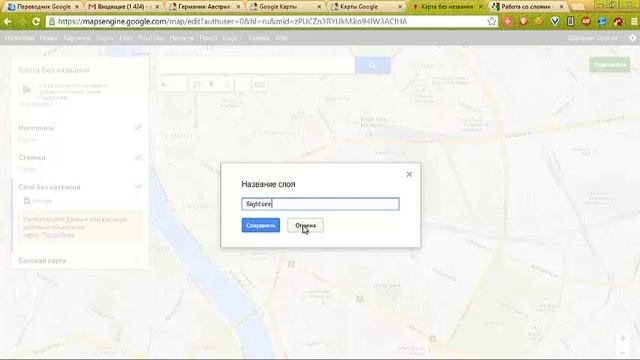Switch to the Германия-Австрия tab
The image size is (640, 360).
[203, 7]
